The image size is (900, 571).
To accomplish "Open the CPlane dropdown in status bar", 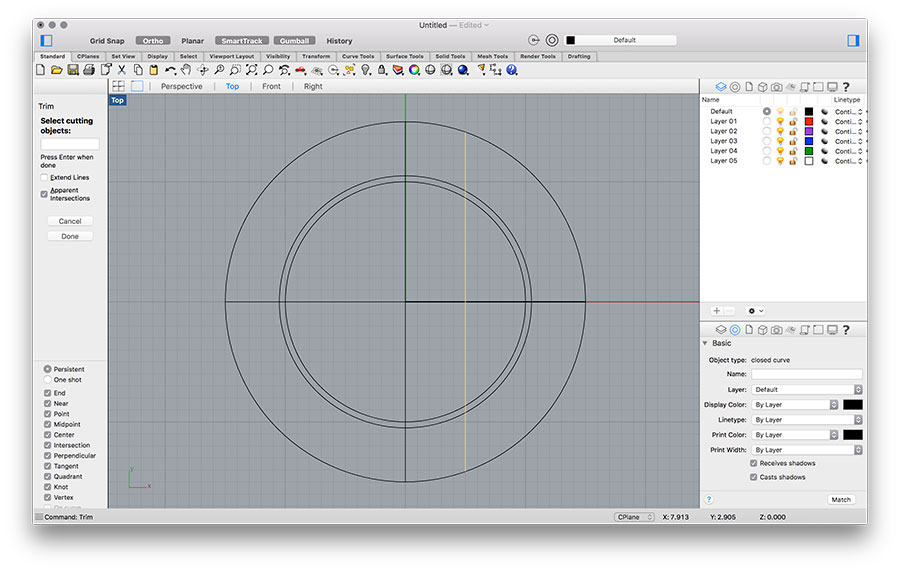I will [634, 517].
